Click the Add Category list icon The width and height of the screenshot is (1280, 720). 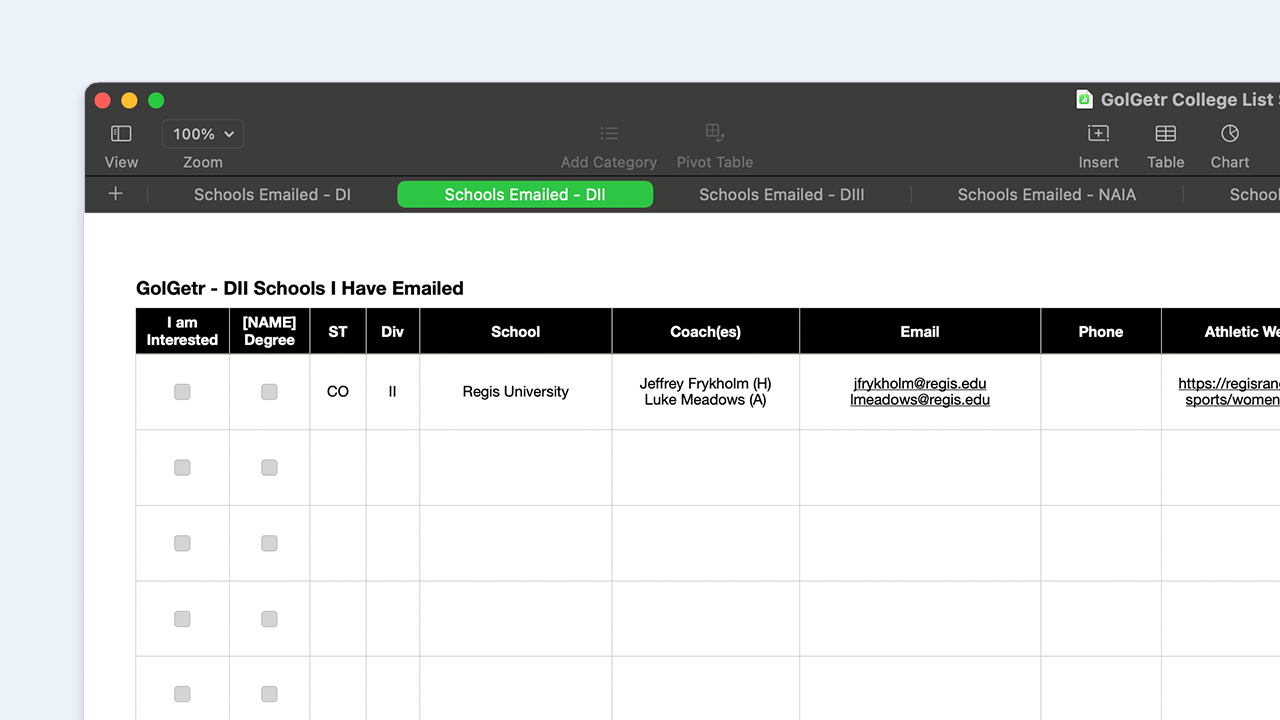click(x=609, y=133)
